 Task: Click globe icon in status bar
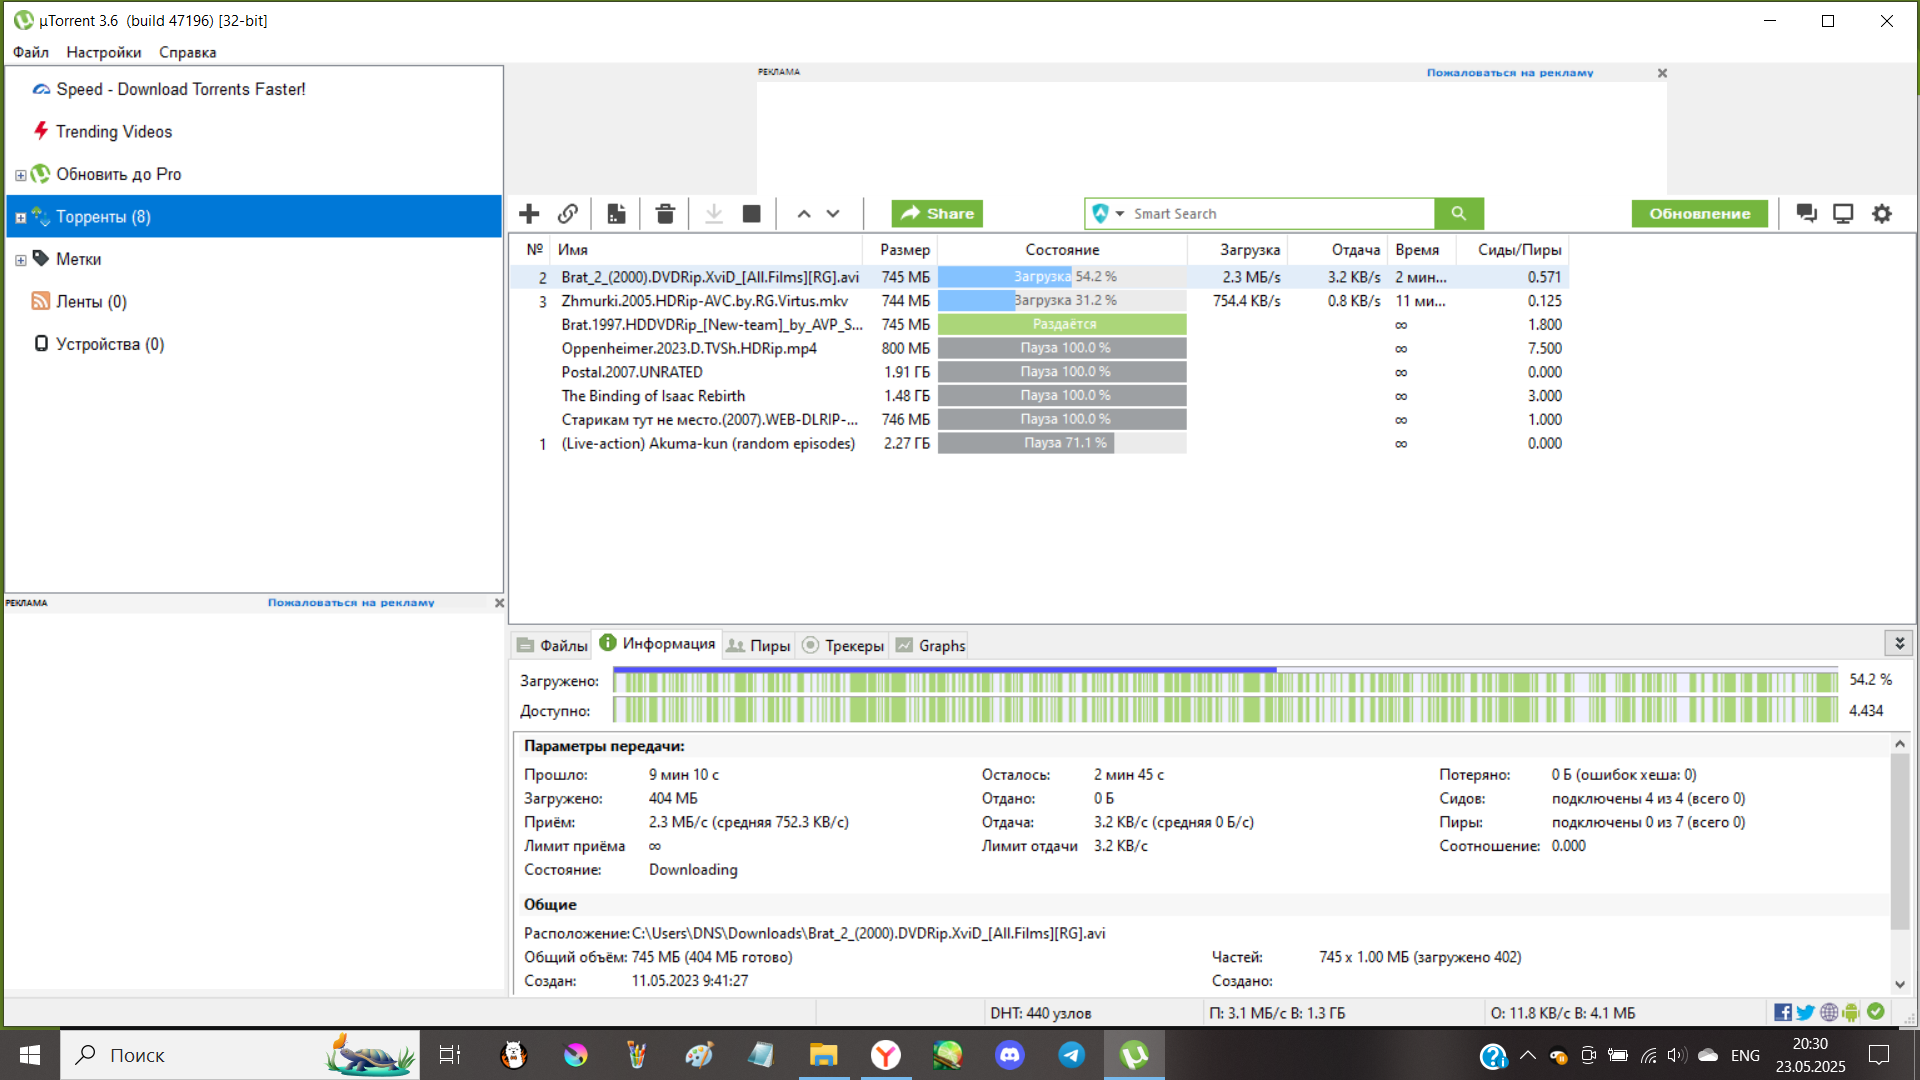(1829, 1012)
